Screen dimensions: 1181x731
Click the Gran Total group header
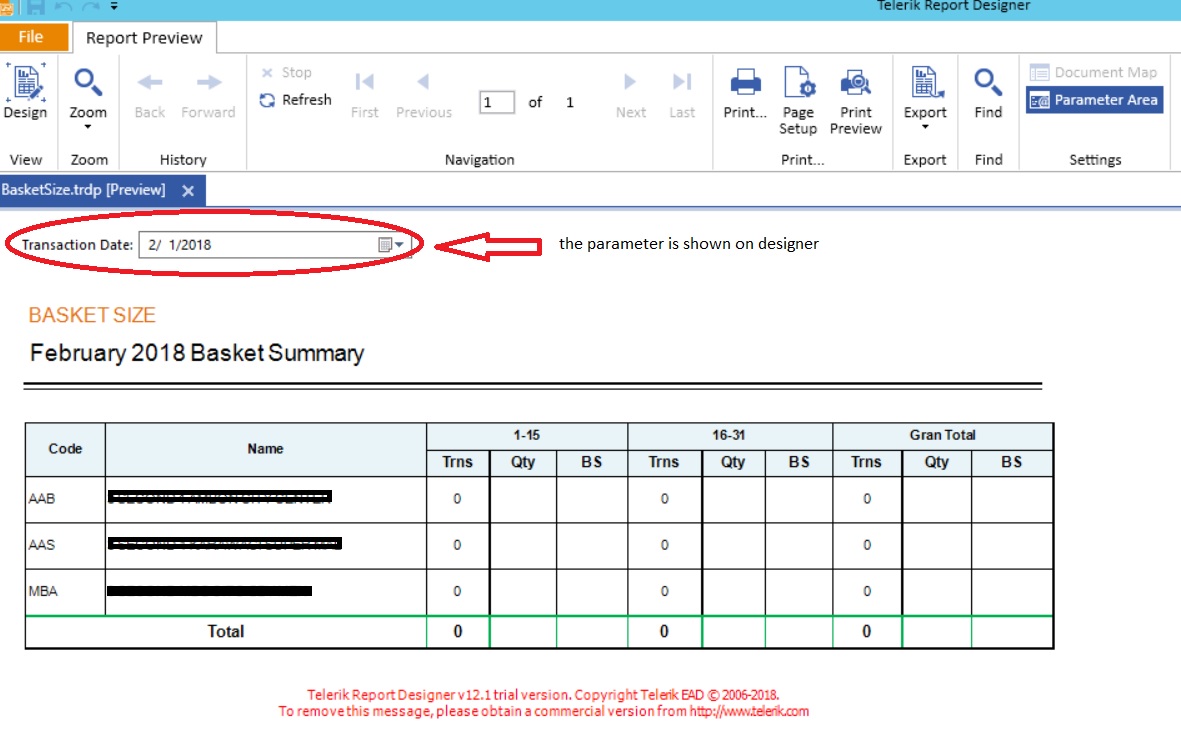coord(942,435)
